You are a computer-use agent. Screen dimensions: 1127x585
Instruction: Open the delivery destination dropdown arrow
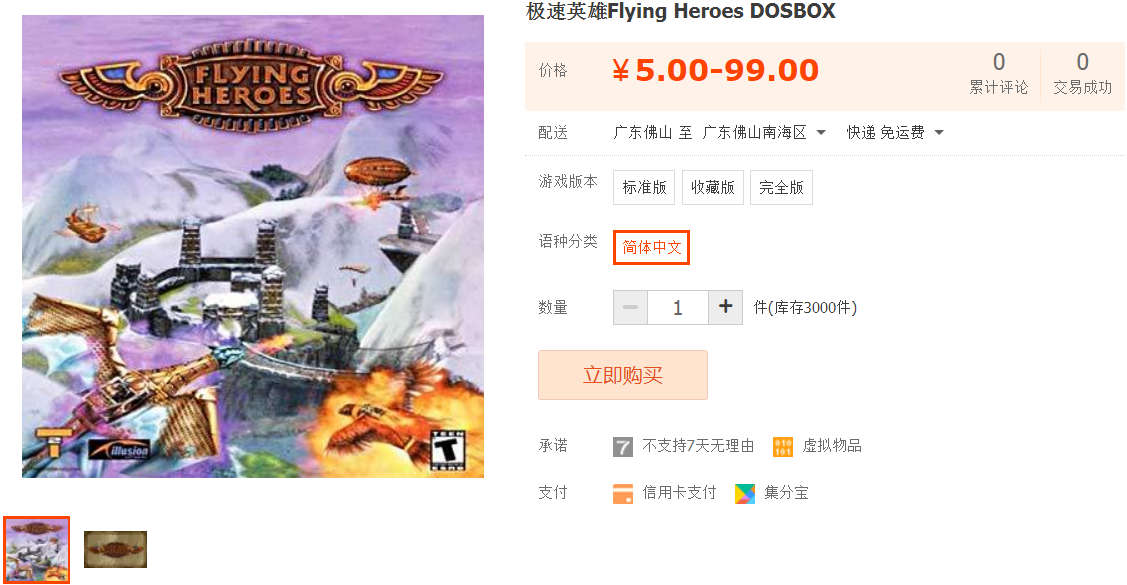tap(821, 133)
